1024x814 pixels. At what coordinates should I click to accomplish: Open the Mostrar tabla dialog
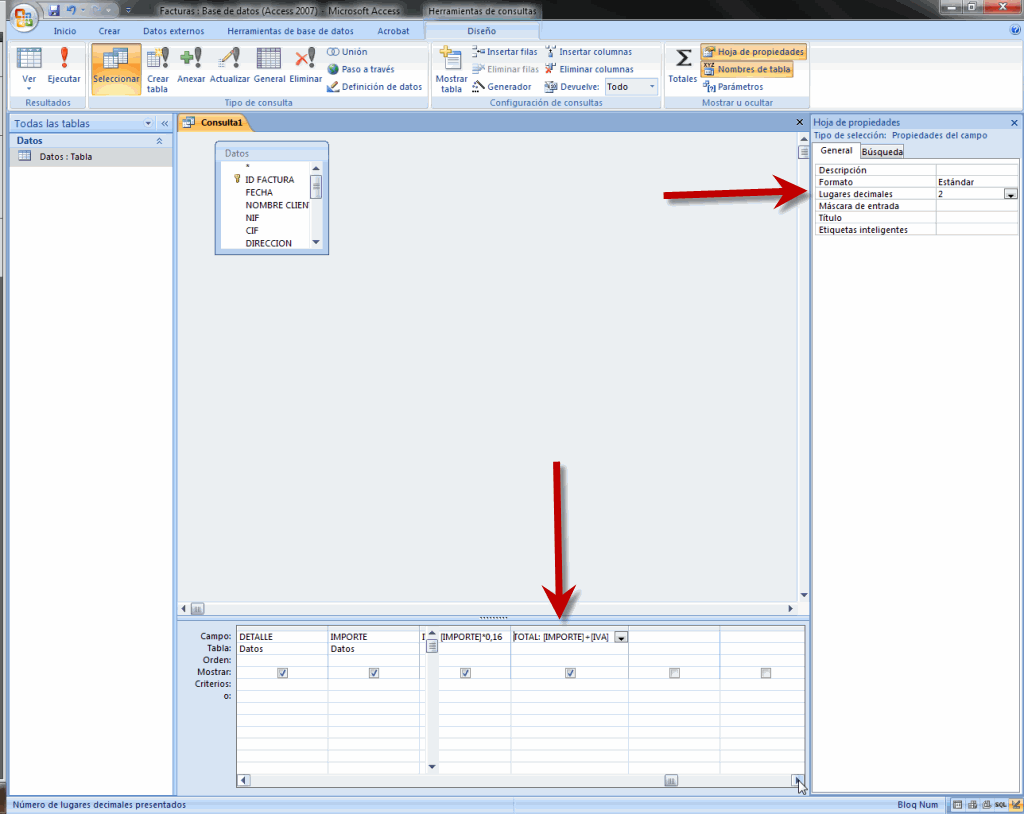coord(451,68)
